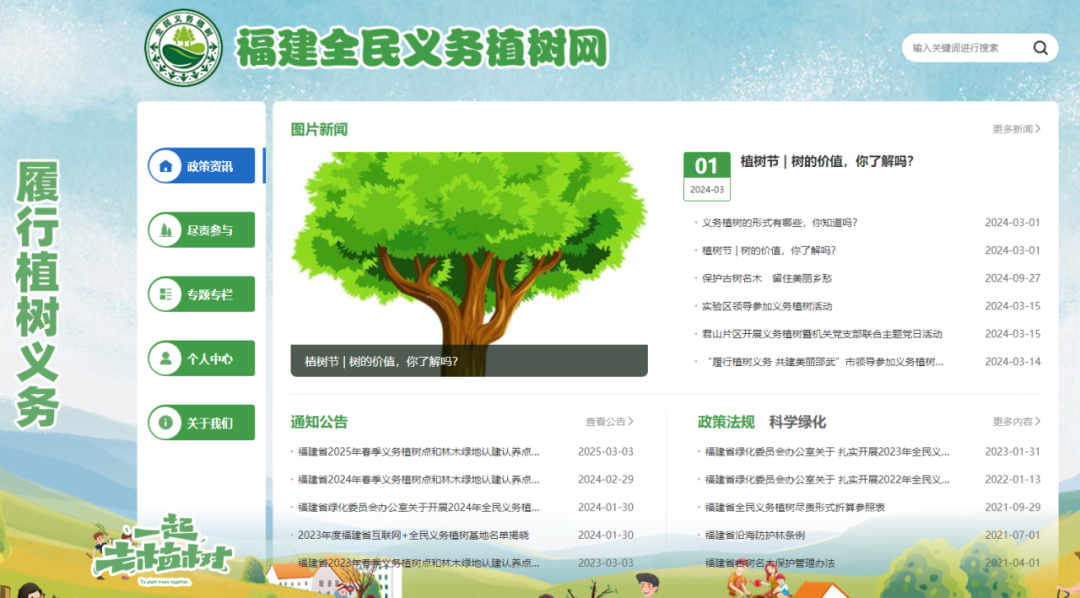The width and height of the screenshot is (1080, 598).
Task: Open news item “履行植树义务 共建美丽邵武”
Action: point(823,362)
